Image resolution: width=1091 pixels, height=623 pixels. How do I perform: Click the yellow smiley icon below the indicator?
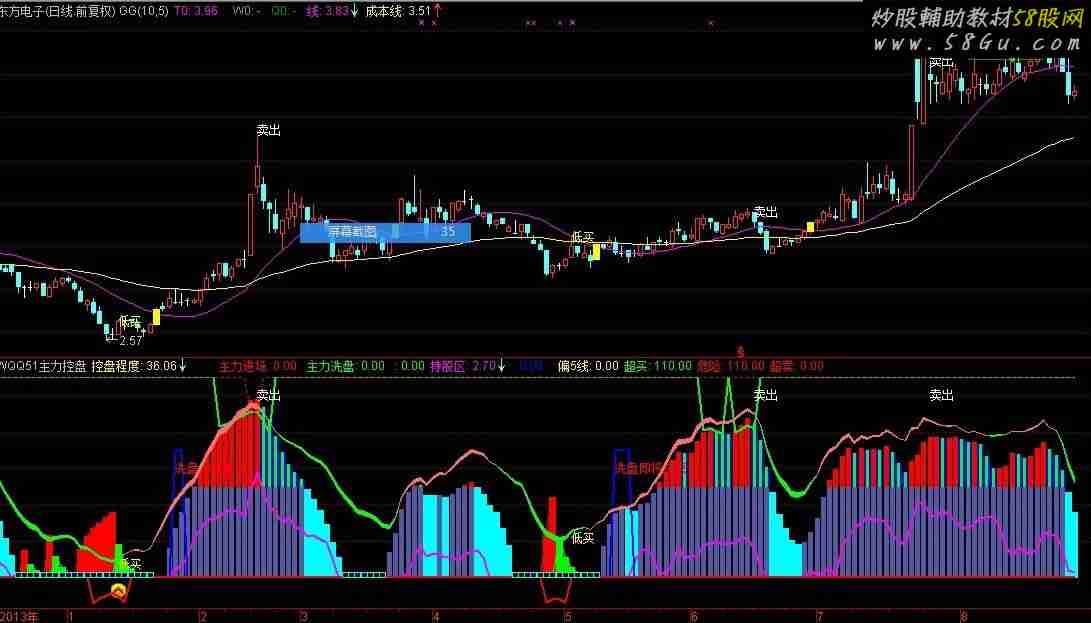119,592
